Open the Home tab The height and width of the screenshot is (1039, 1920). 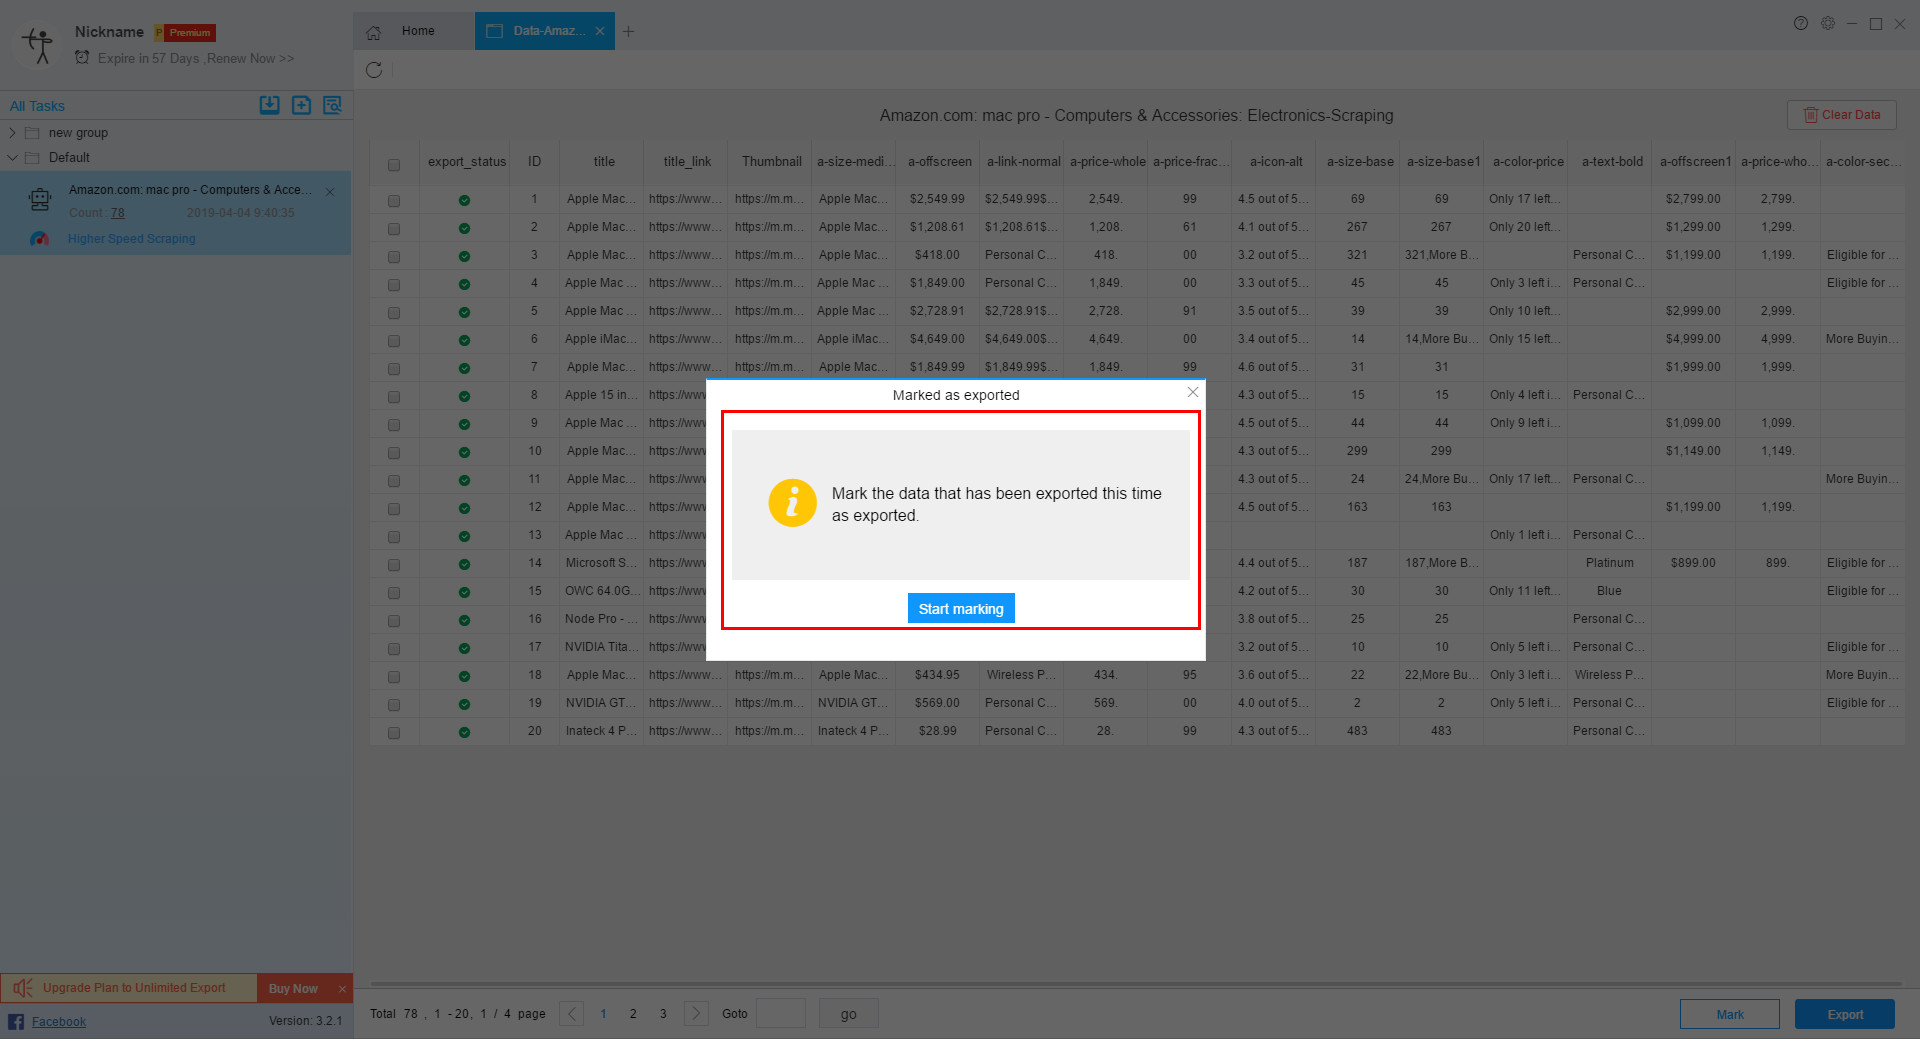click(418, 31)
